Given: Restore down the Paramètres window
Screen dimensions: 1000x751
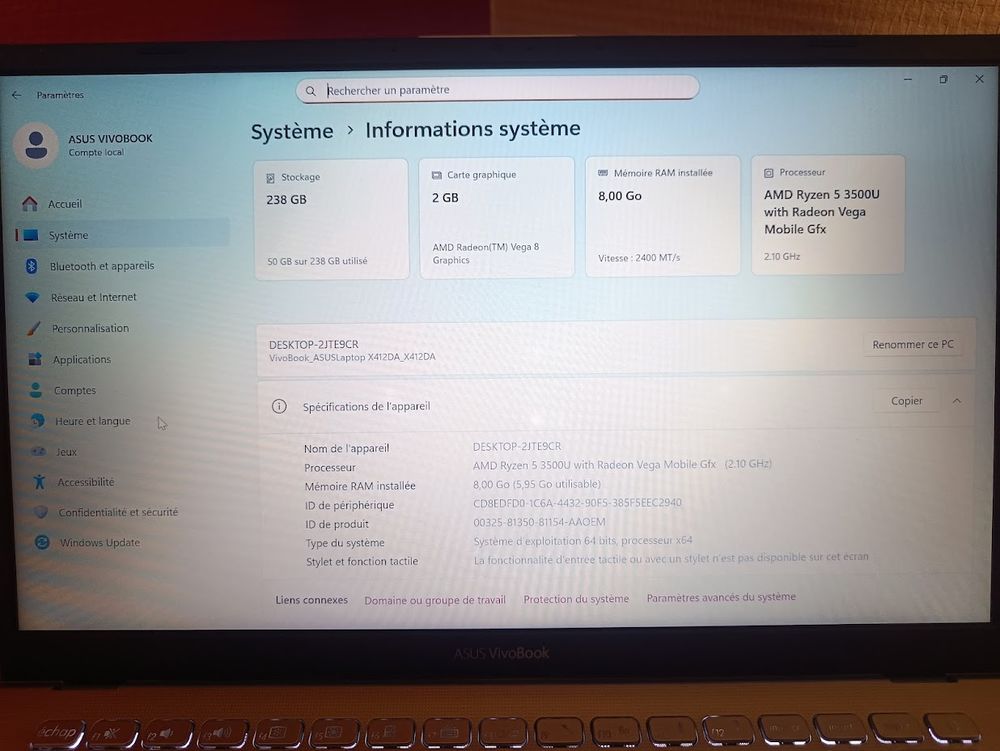Looking at the screenshot, I should (x=943, y=79).
